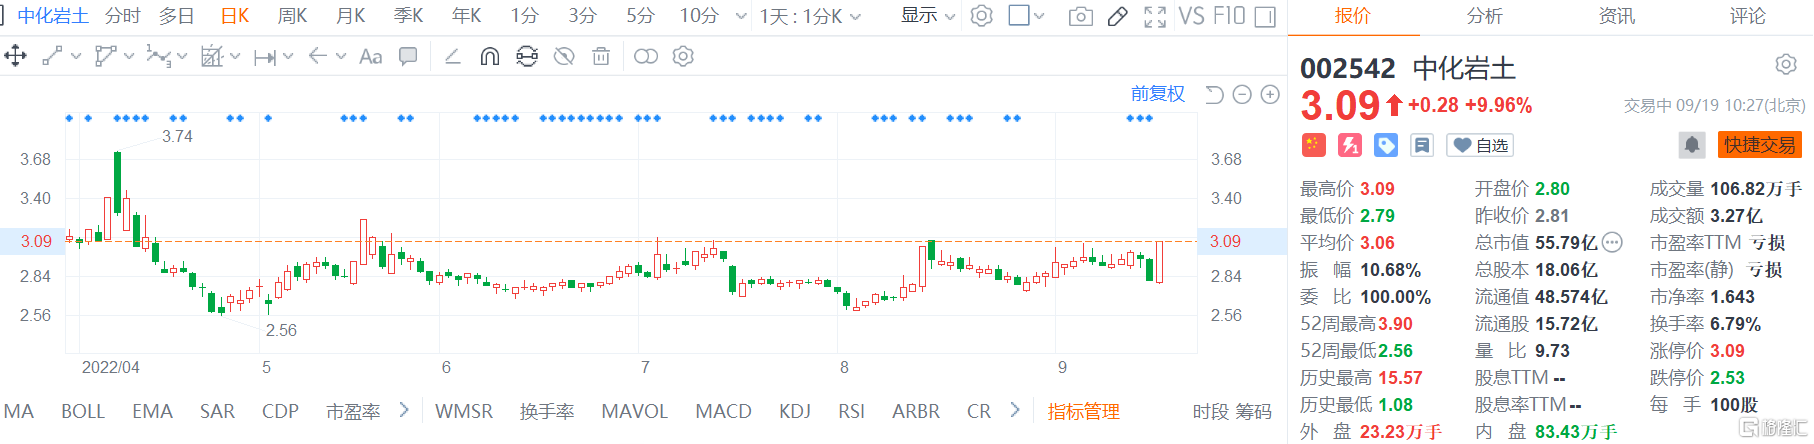Open chart settings gear in top bar
Screen dimensions: 1814x444
tap(982, 16)
